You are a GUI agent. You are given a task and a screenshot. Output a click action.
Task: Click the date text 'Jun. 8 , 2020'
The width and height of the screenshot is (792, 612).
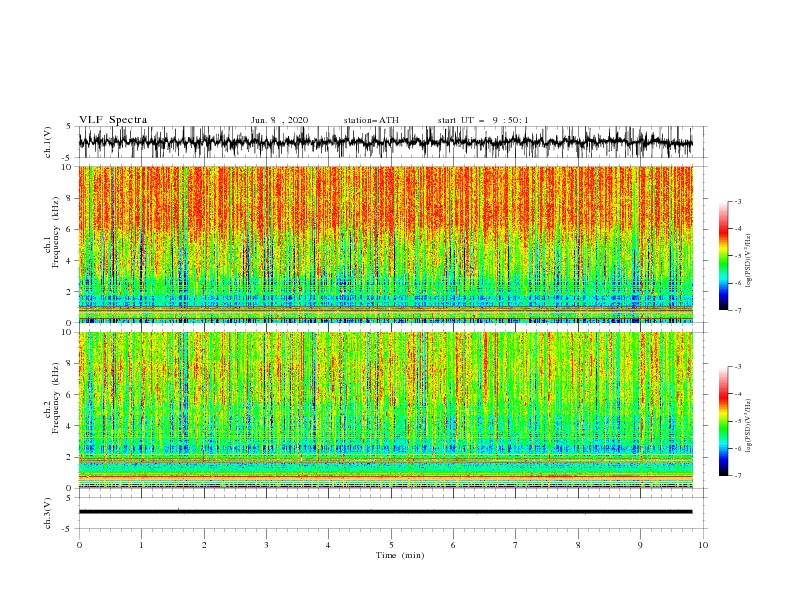click(x=279, y=120)
